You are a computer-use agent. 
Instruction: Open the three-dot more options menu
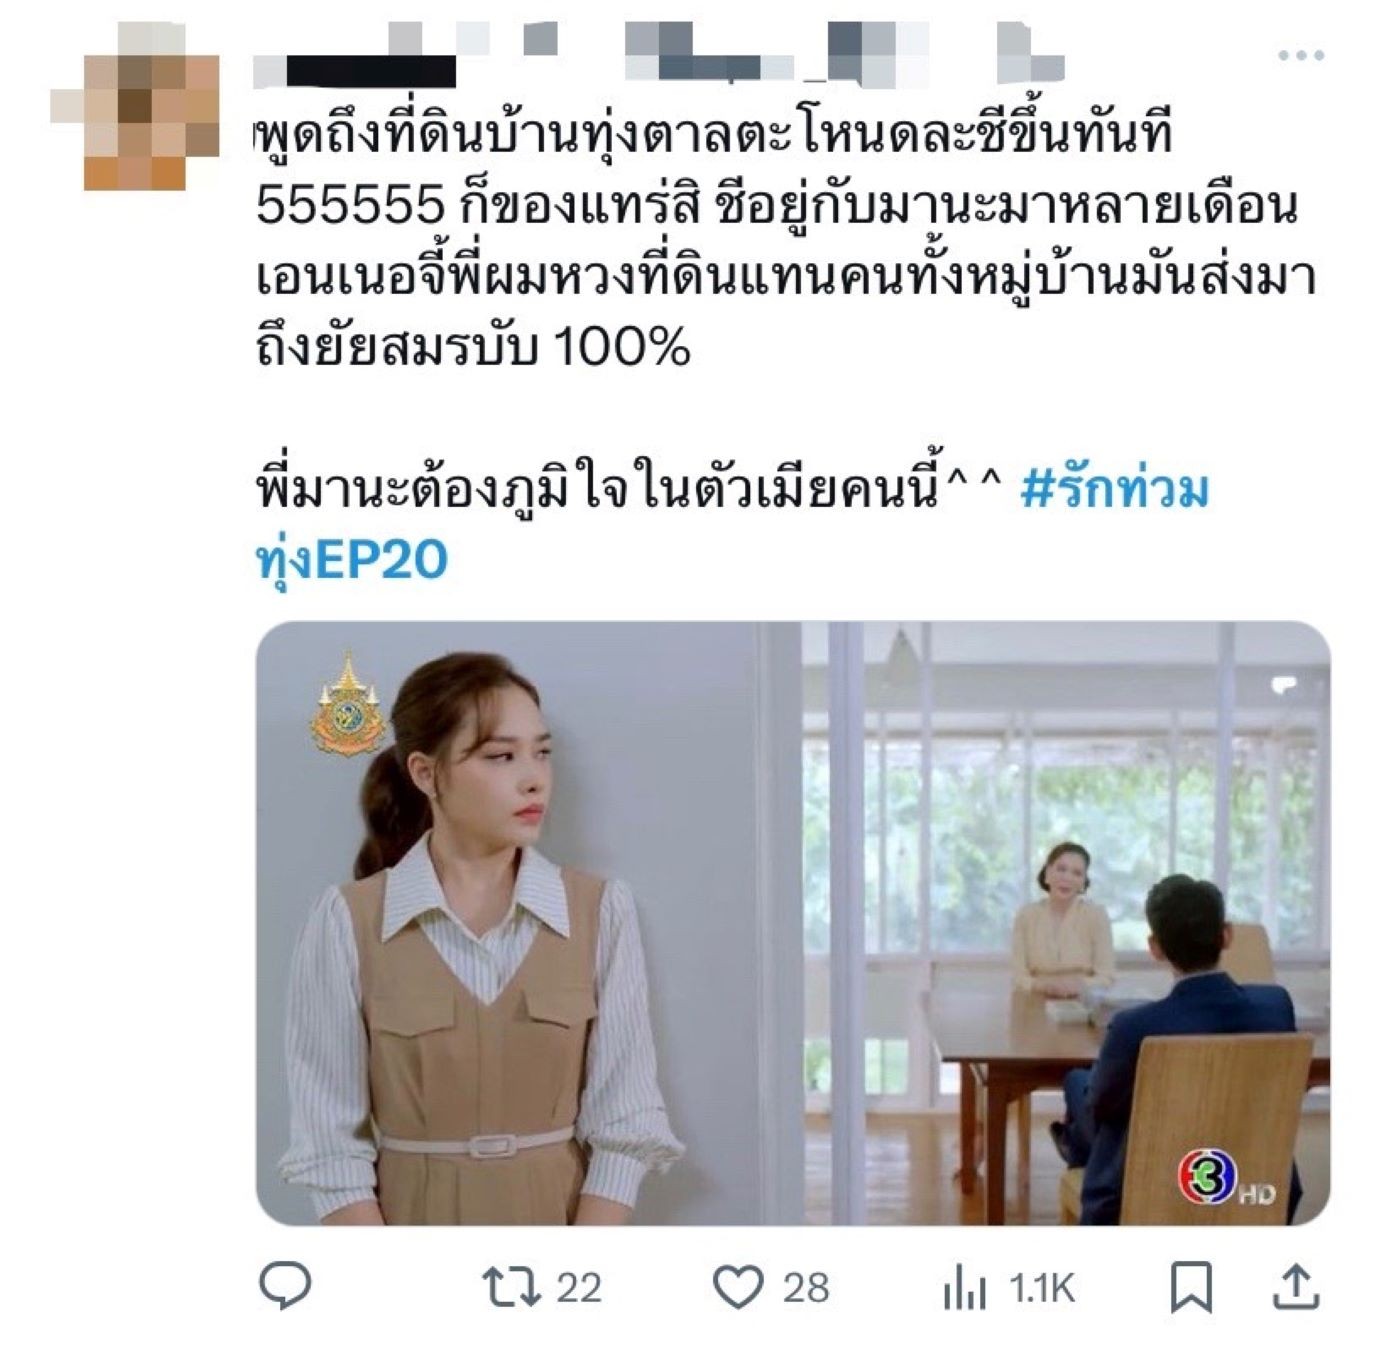coord(1300,56)
